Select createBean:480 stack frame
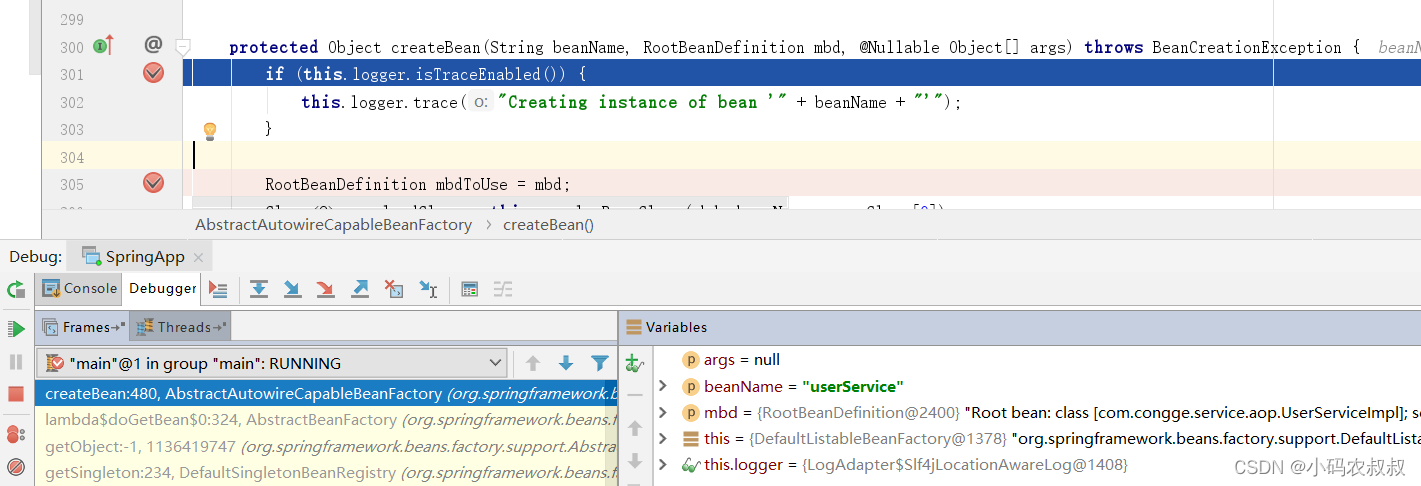This screenshot has width=1421, height=486. (326, 394)
